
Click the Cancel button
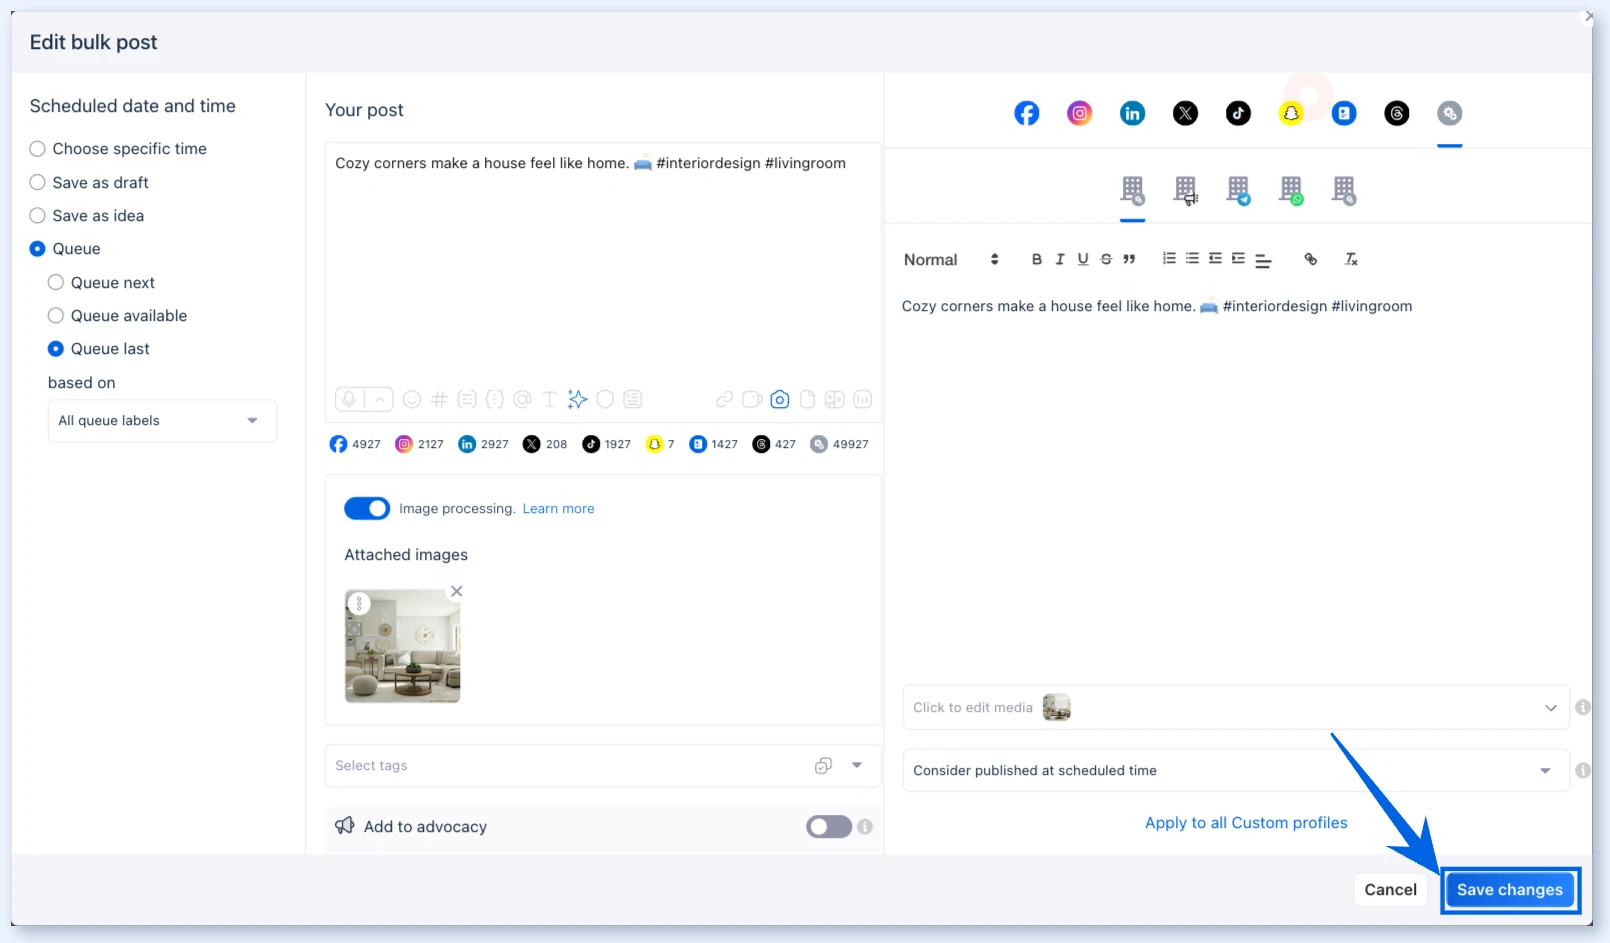point(1391,890)
